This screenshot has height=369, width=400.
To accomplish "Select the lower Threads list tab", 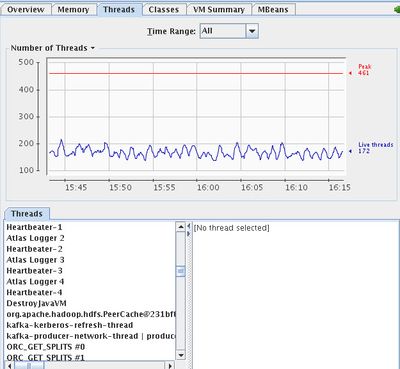I will [x=27, y=214].
